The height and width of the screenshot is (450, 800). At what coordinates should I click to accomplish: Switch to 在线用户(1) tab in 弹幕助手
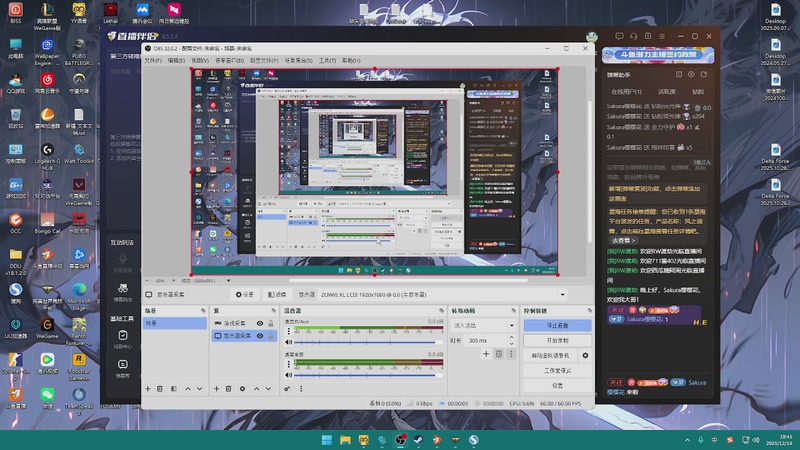coord(627,92)
